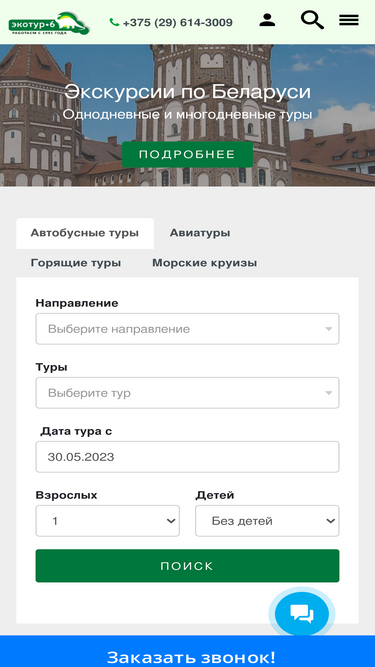Screen dimensions: 375x667
Task: Switch to the Горящие туры tab
Action: pos(76,263)
